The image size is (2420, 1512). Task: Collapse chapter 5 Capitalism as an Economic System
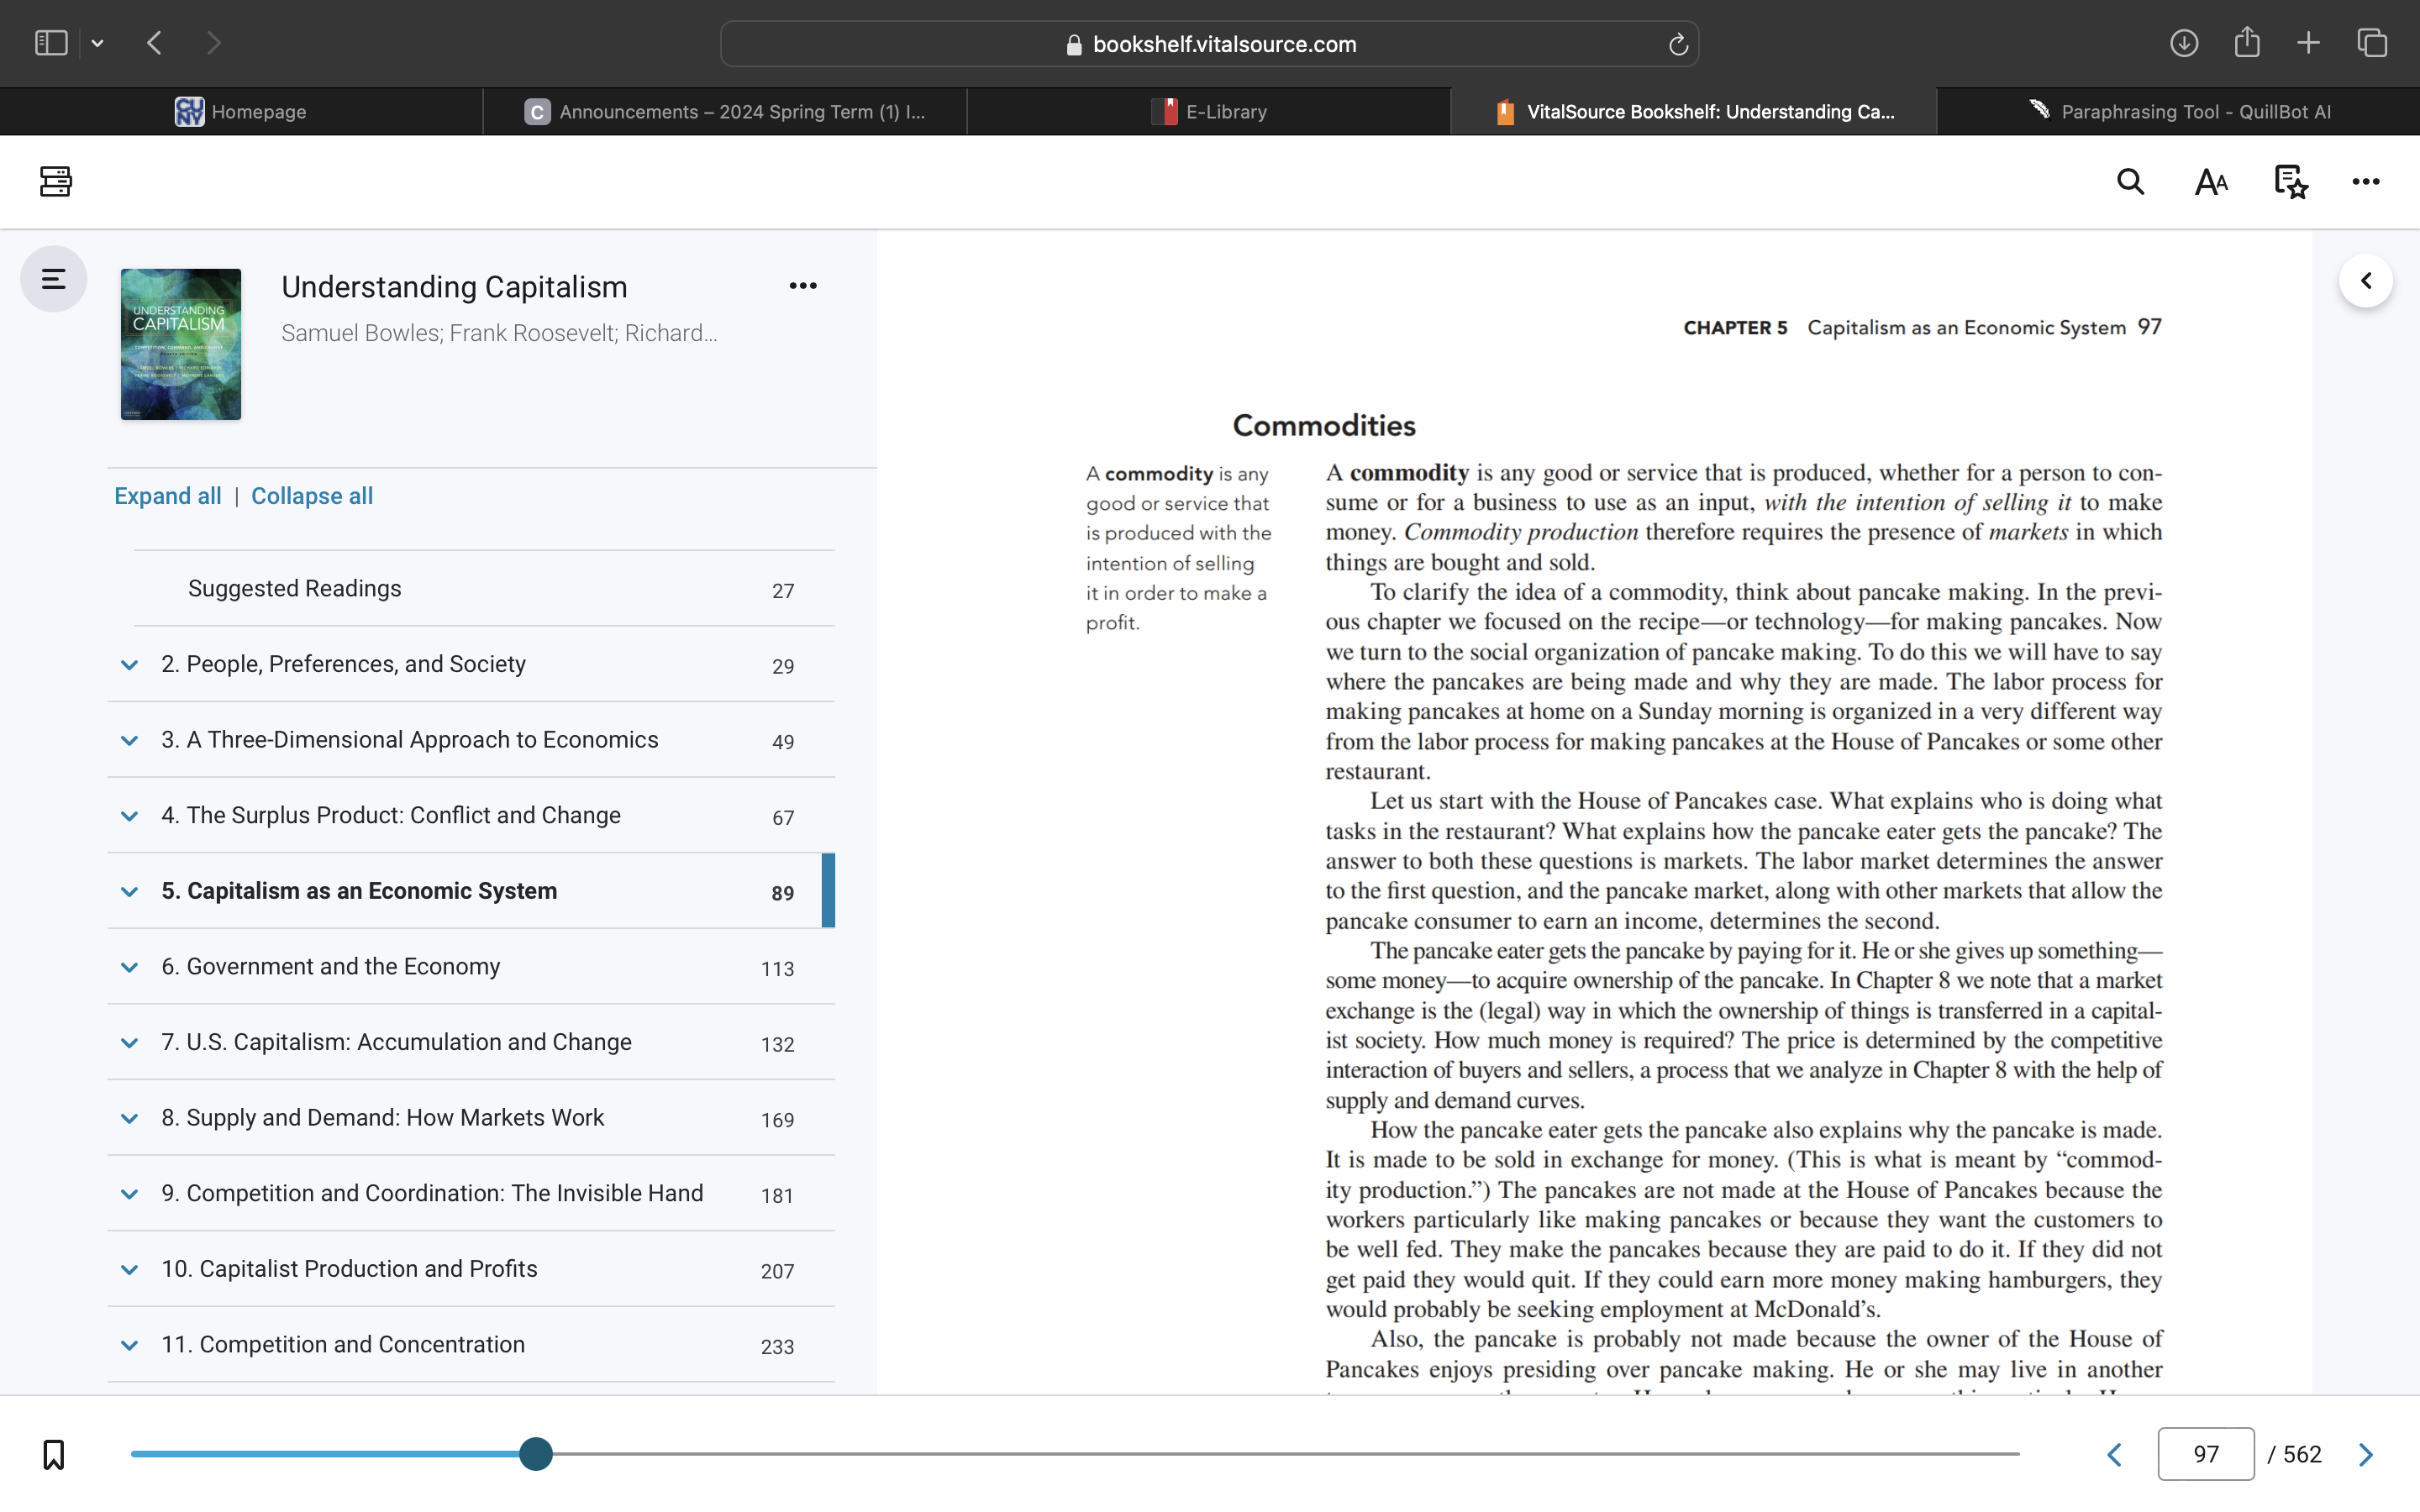click(129, 891)
